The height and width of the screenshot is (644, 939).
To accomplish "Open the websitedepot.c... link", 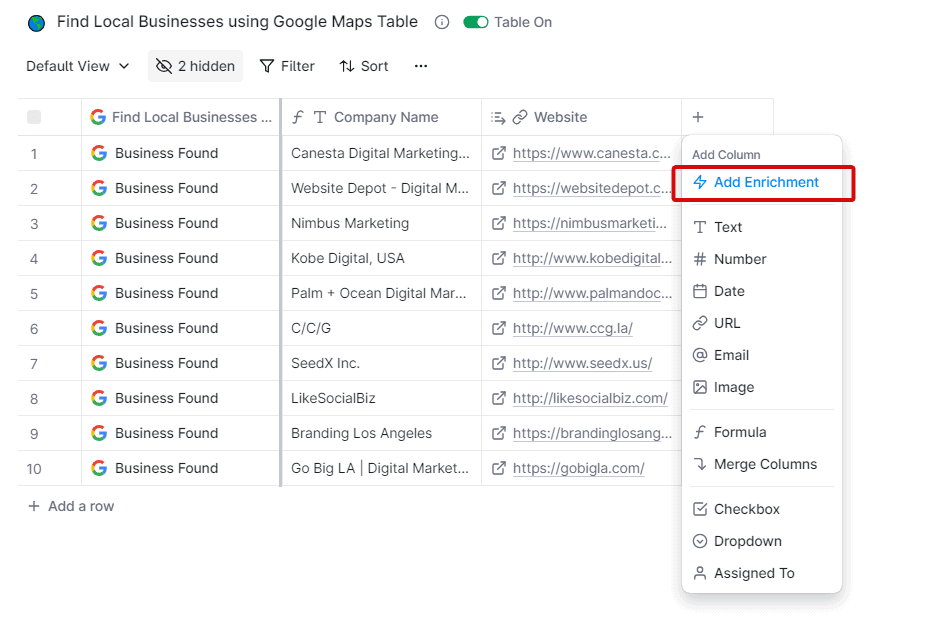I will [592, 188].
